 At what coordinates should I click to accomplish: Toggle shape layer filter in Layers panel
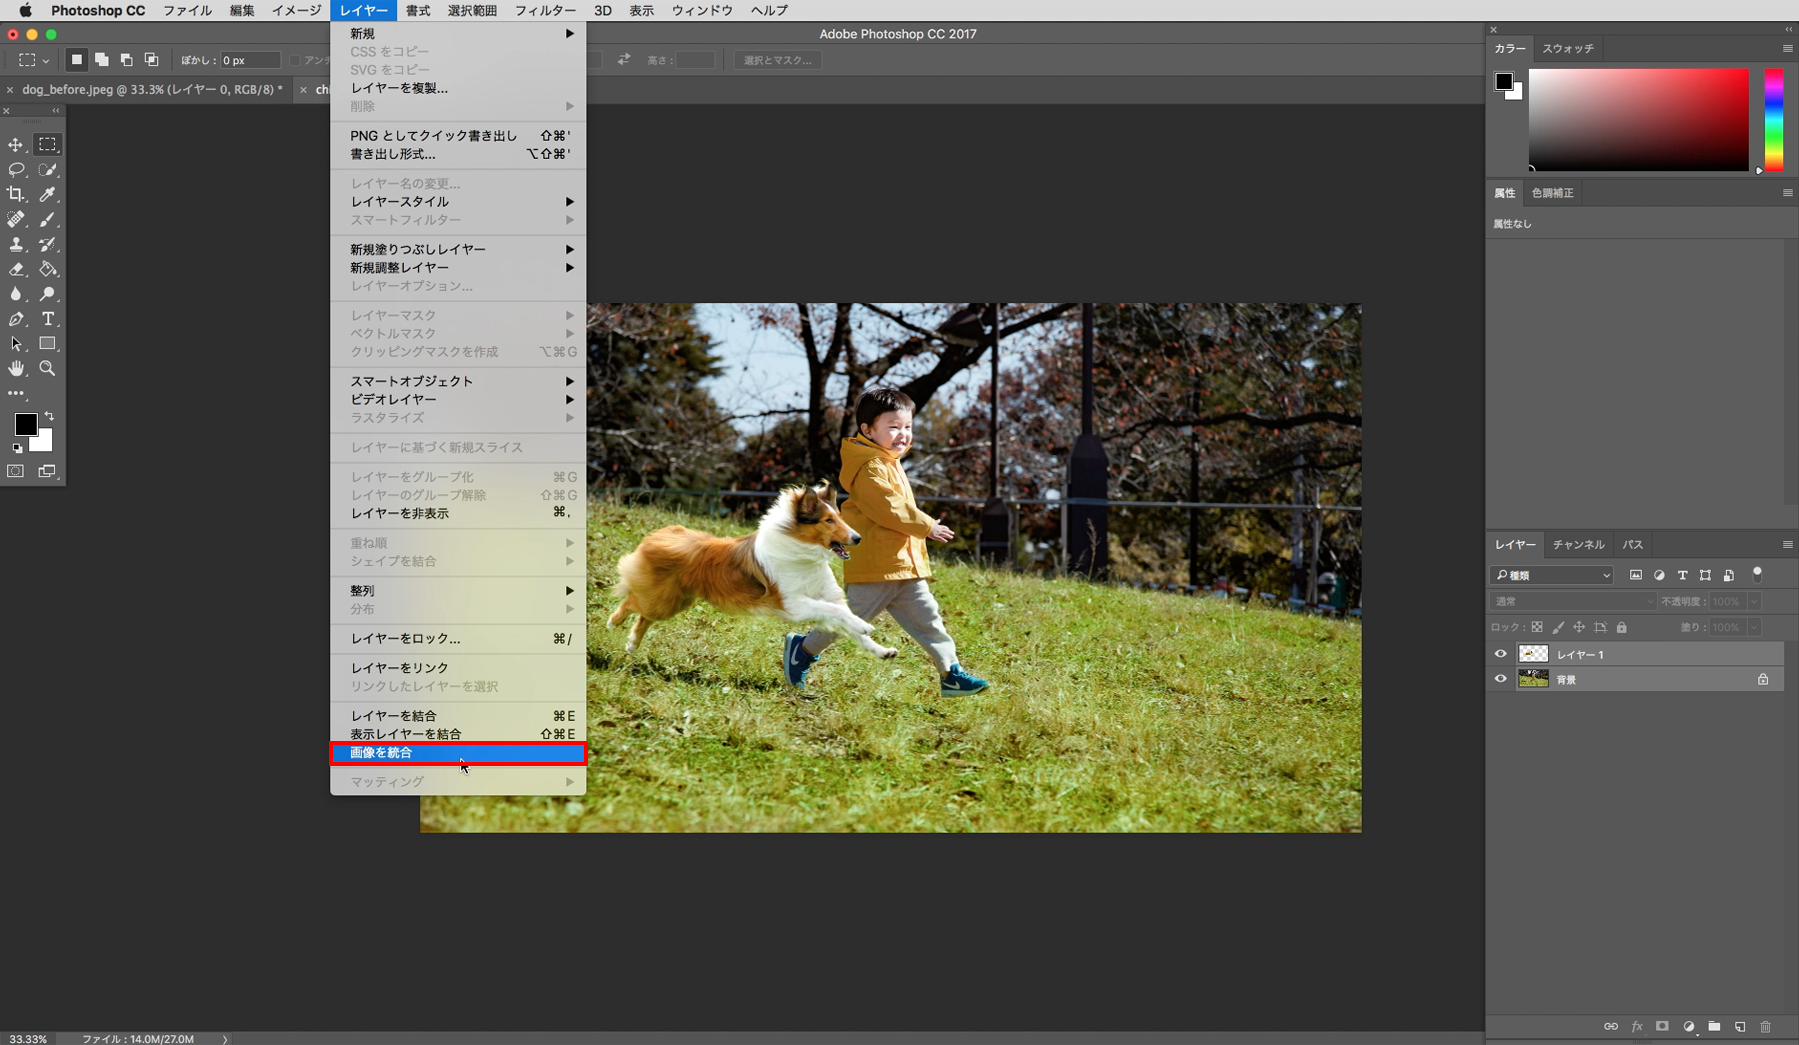click(x=1705, y=575)
